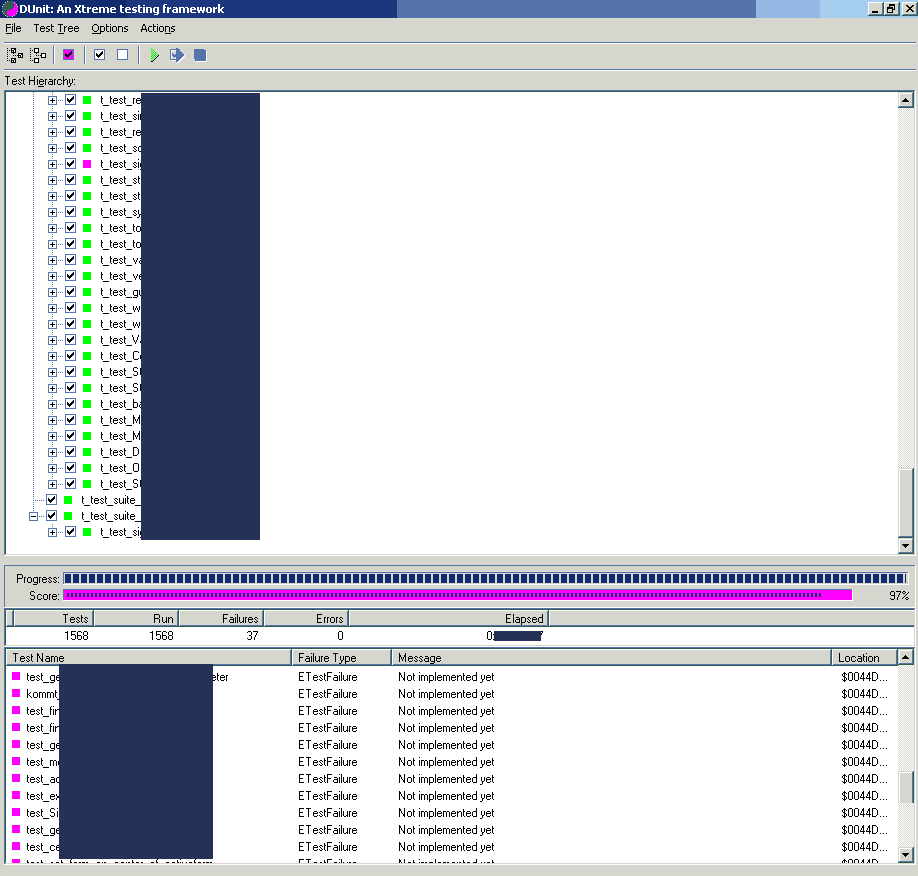Click the Select All tests toolbar icon
918x876 pixels.
15,55
